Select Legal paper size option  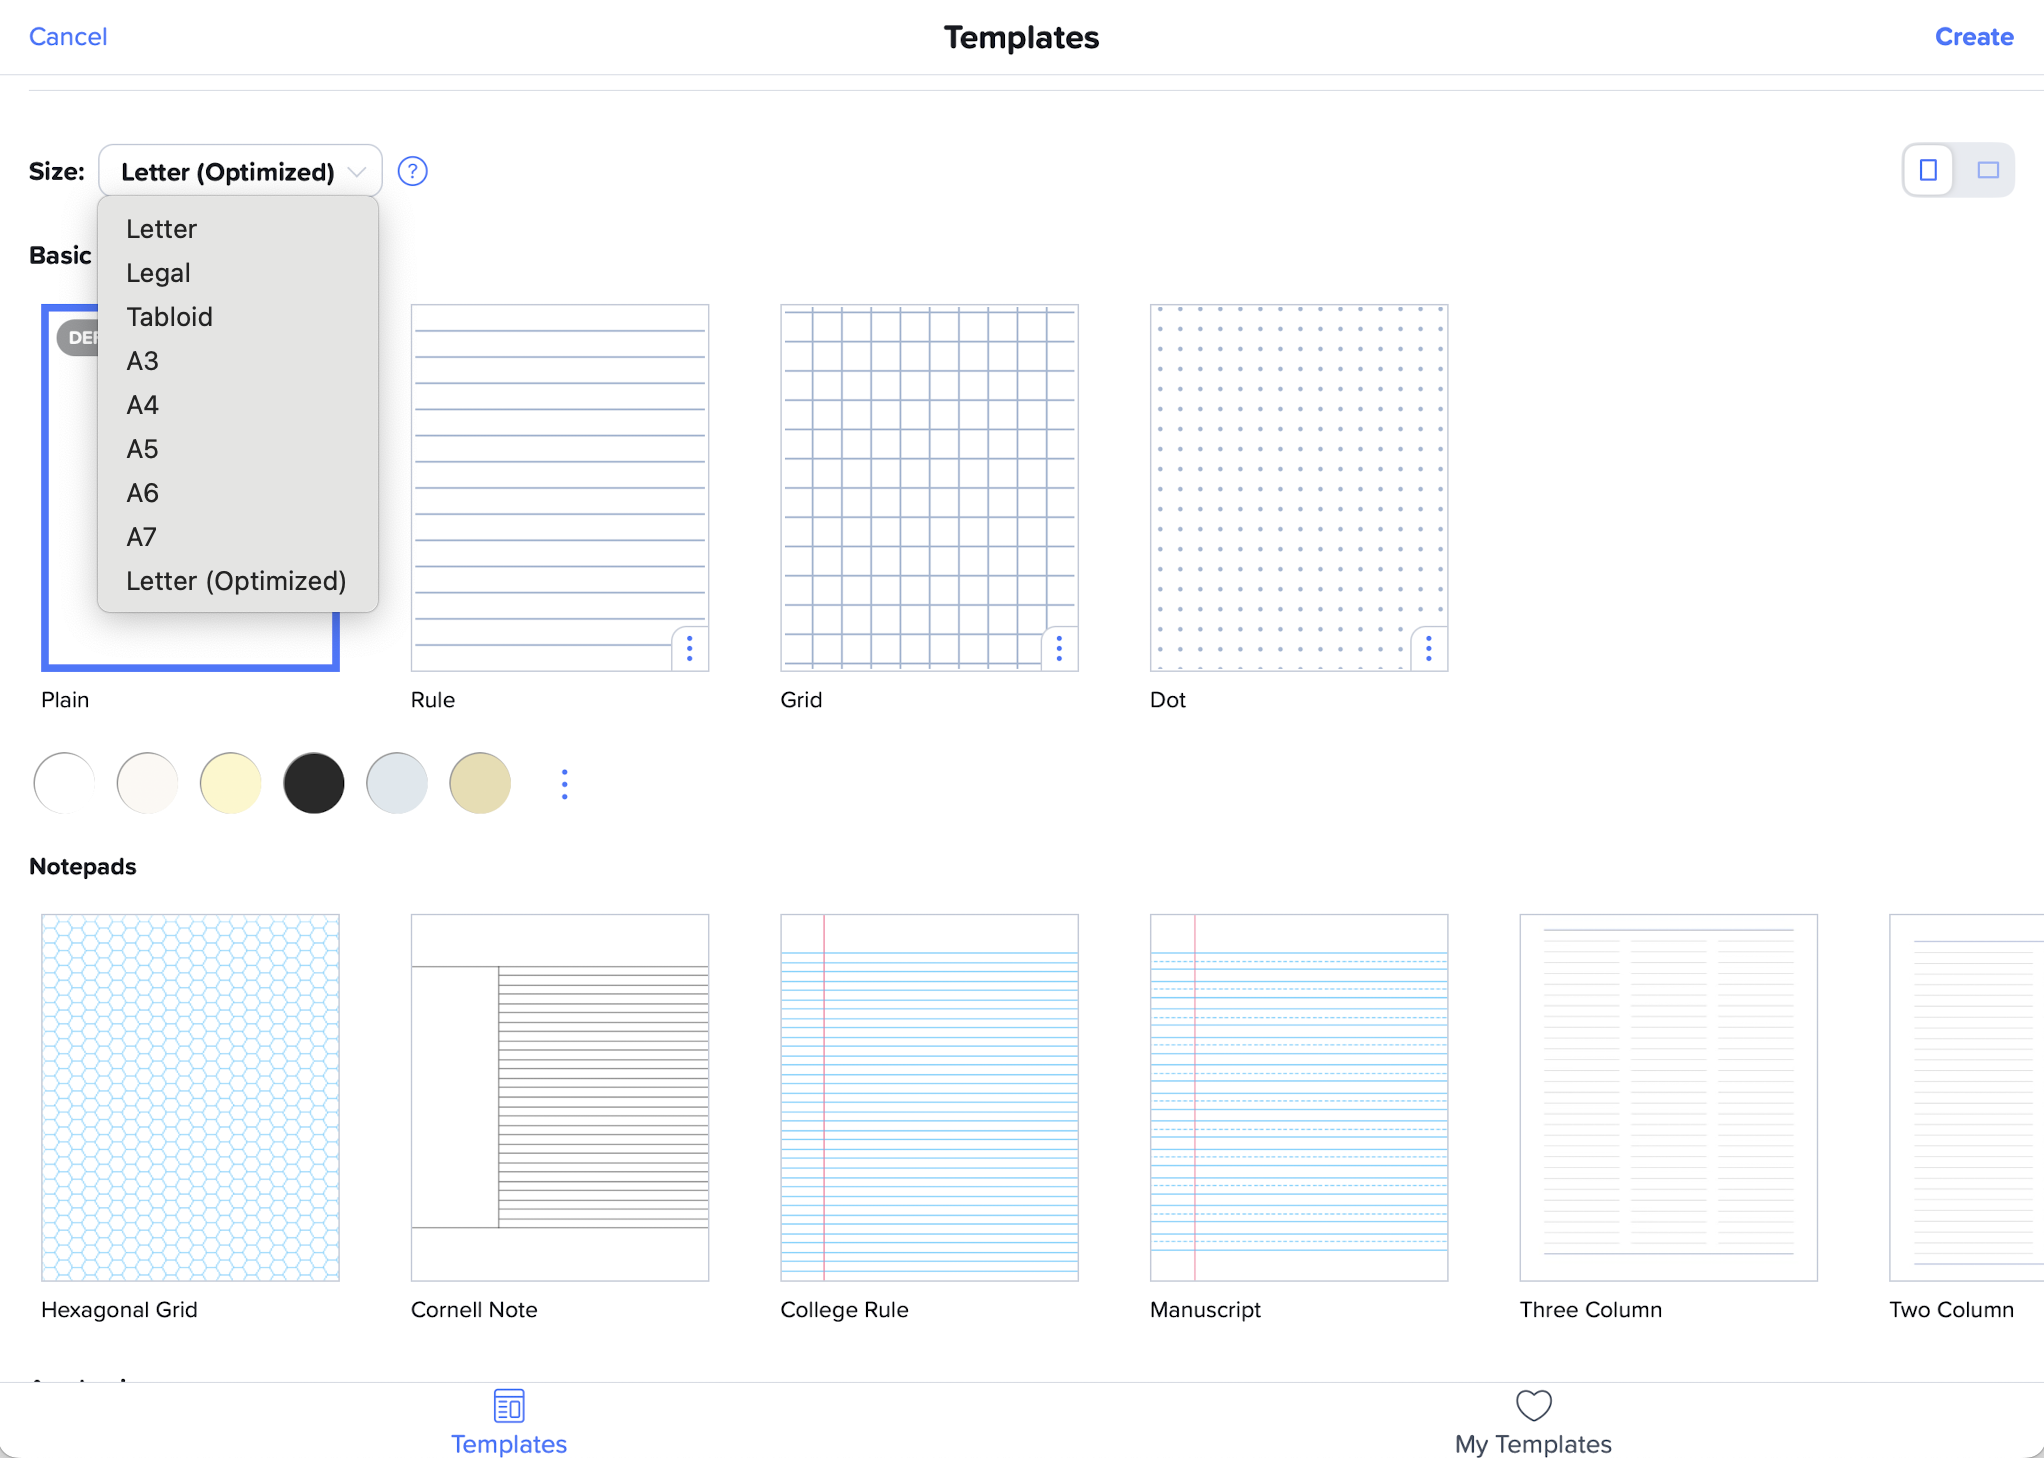tap(158, 273)
